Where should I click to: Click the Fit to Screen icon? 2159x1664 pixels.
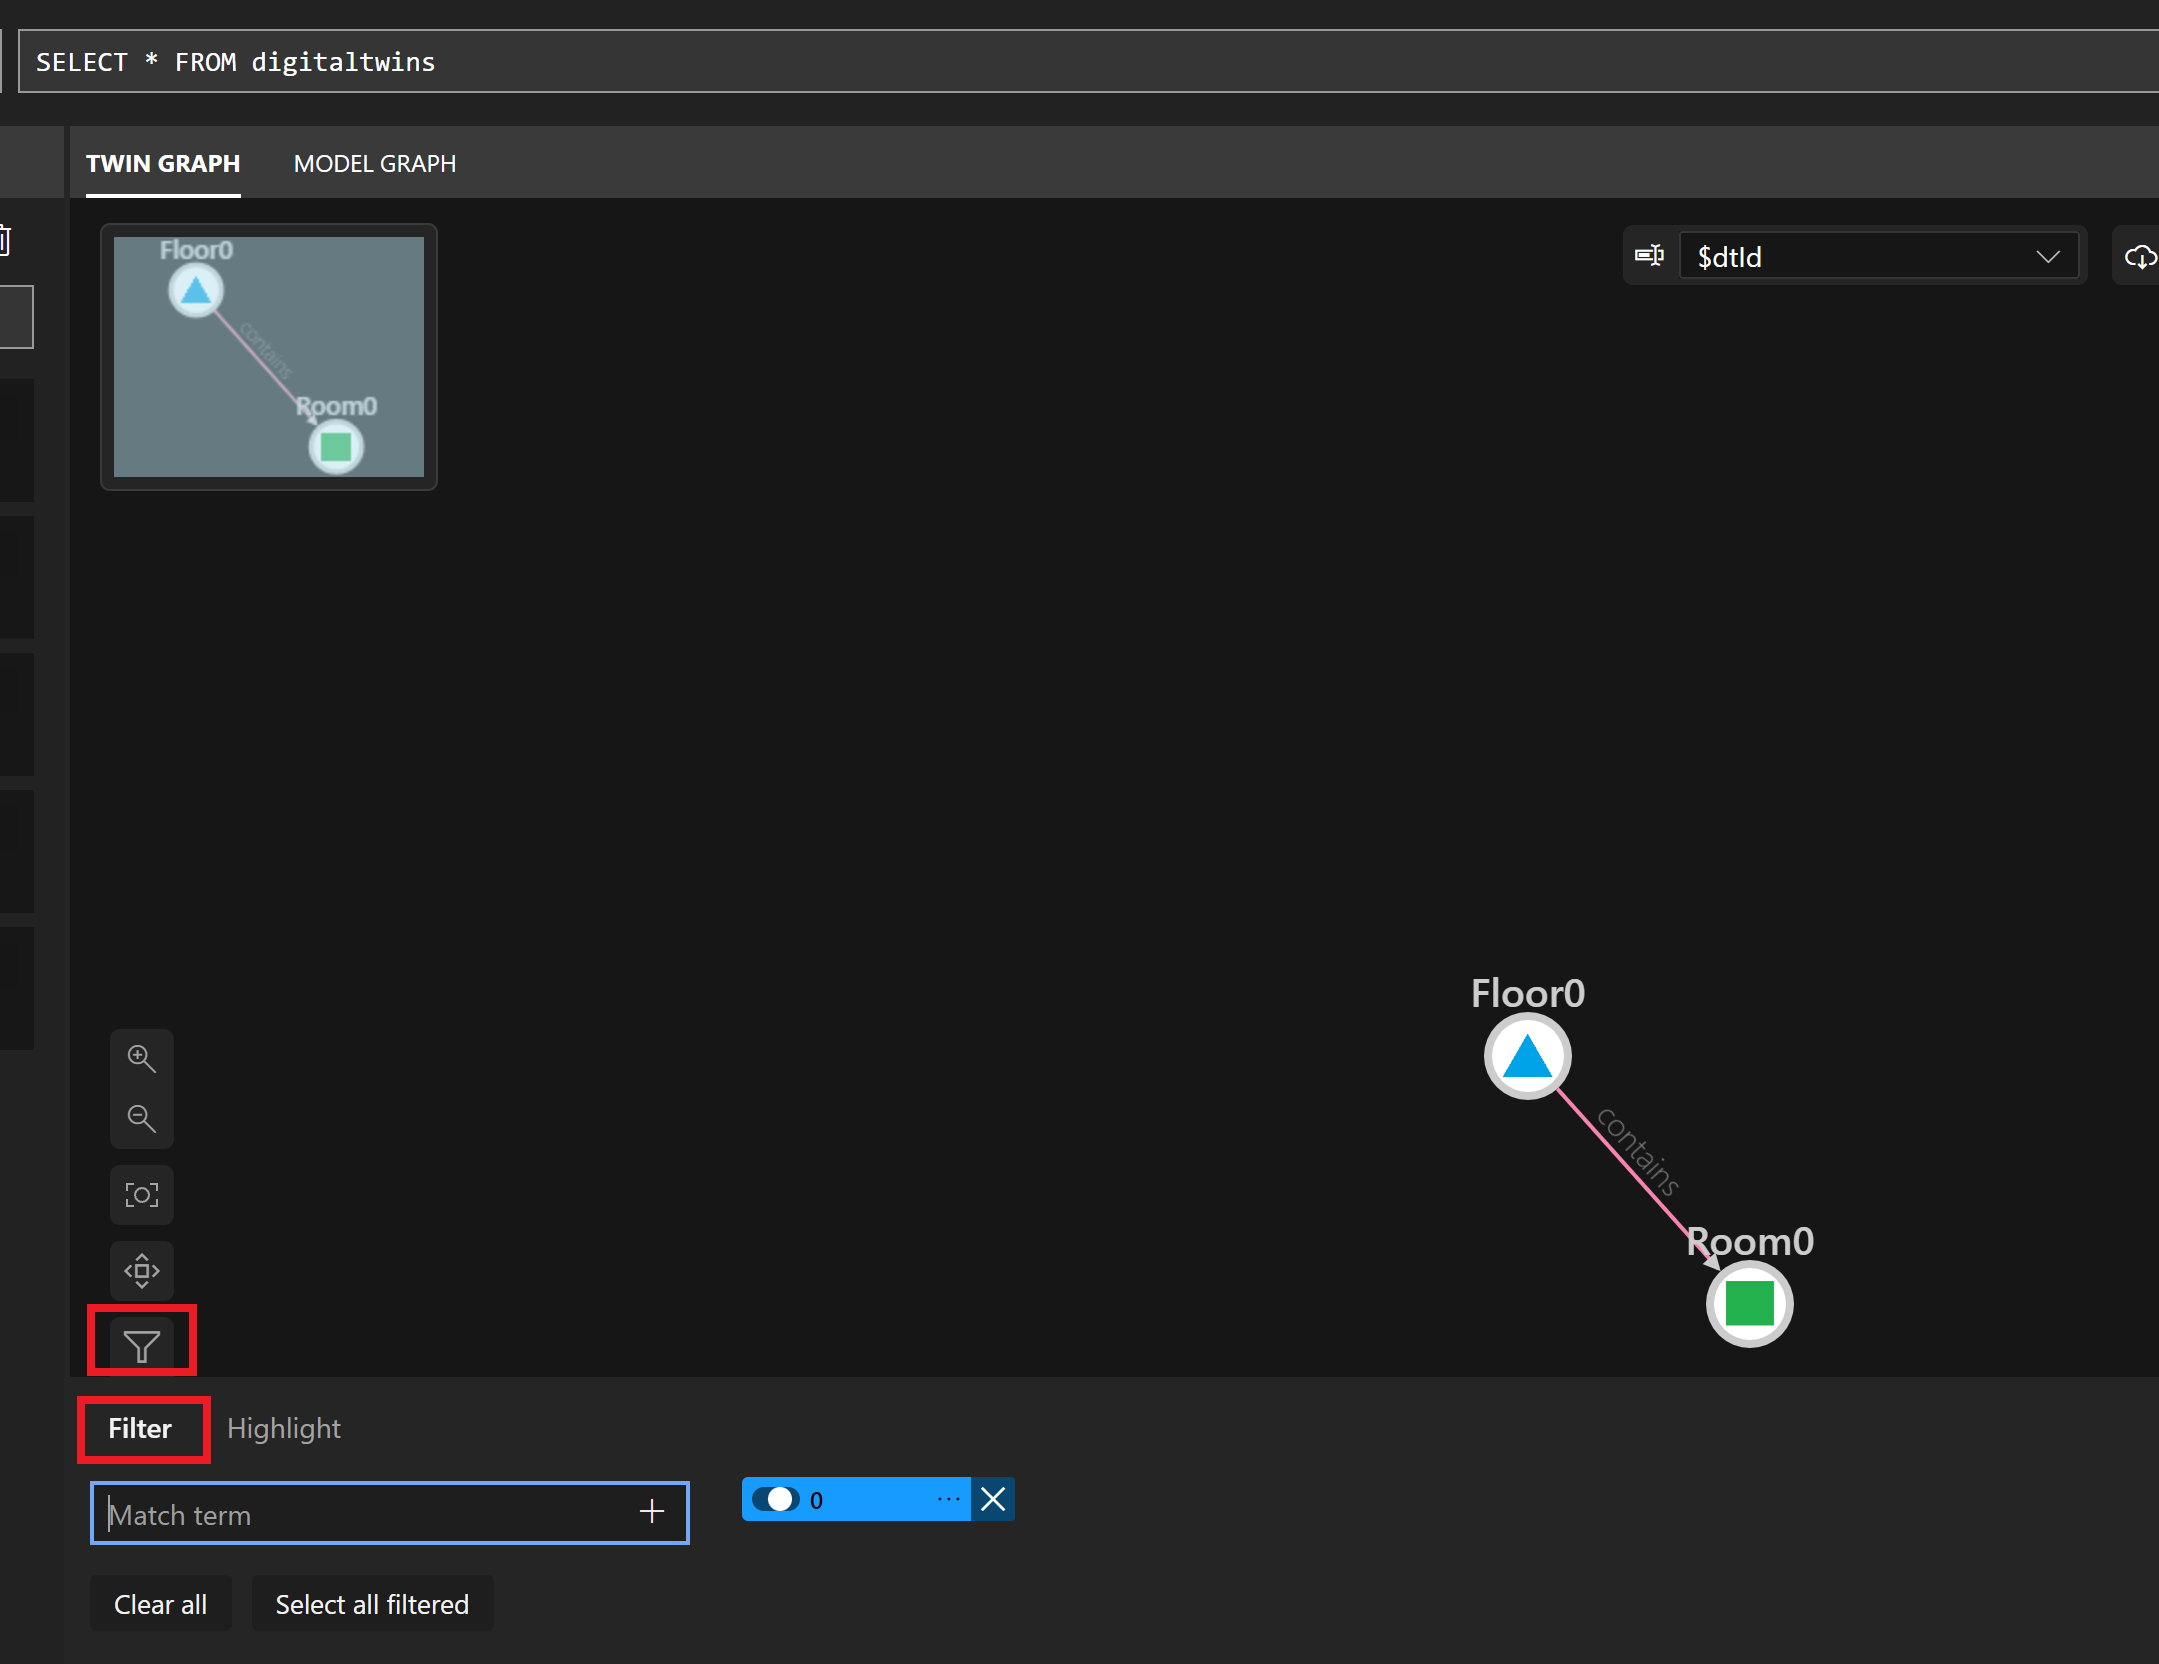[142, 1194]
